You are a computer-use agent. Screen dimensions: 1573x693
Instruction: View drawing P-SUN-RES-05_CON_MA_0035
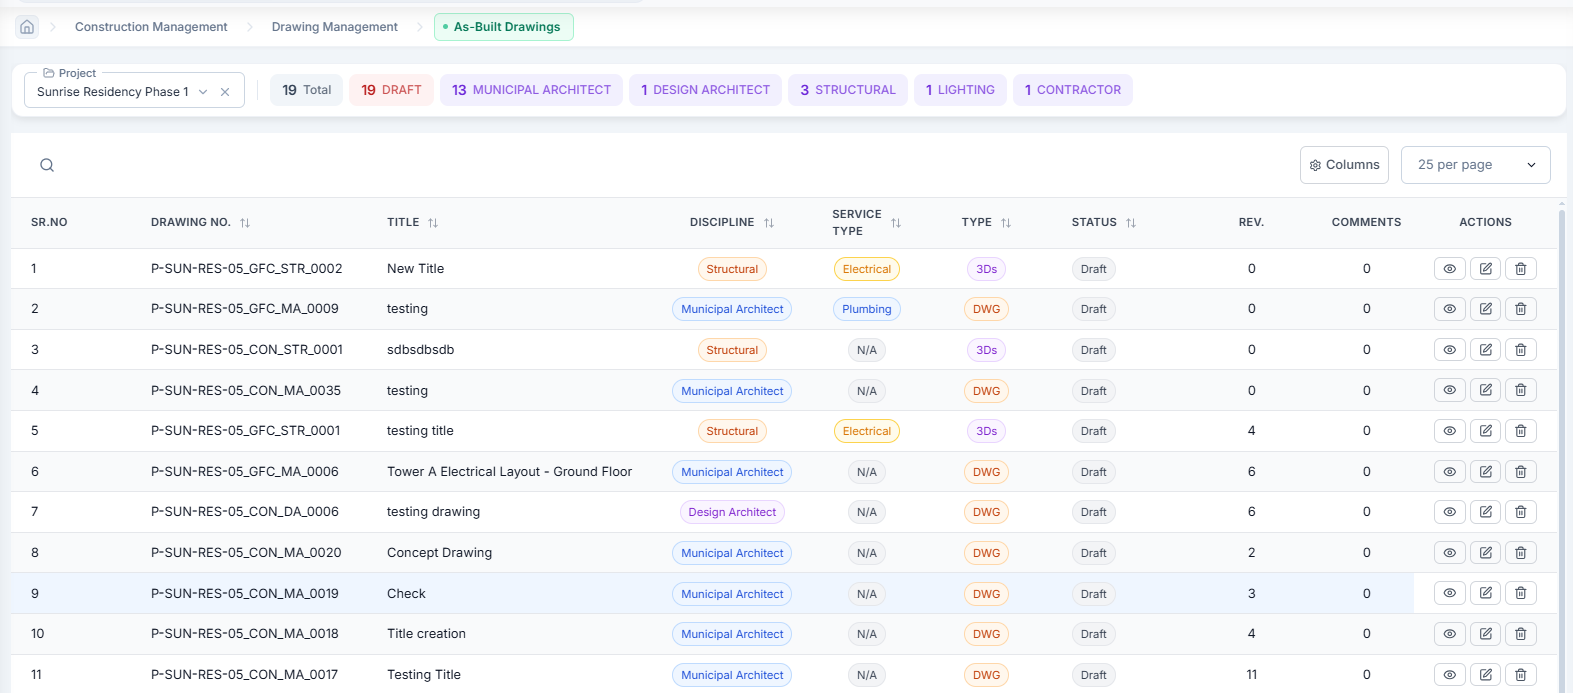point(1450,391)
